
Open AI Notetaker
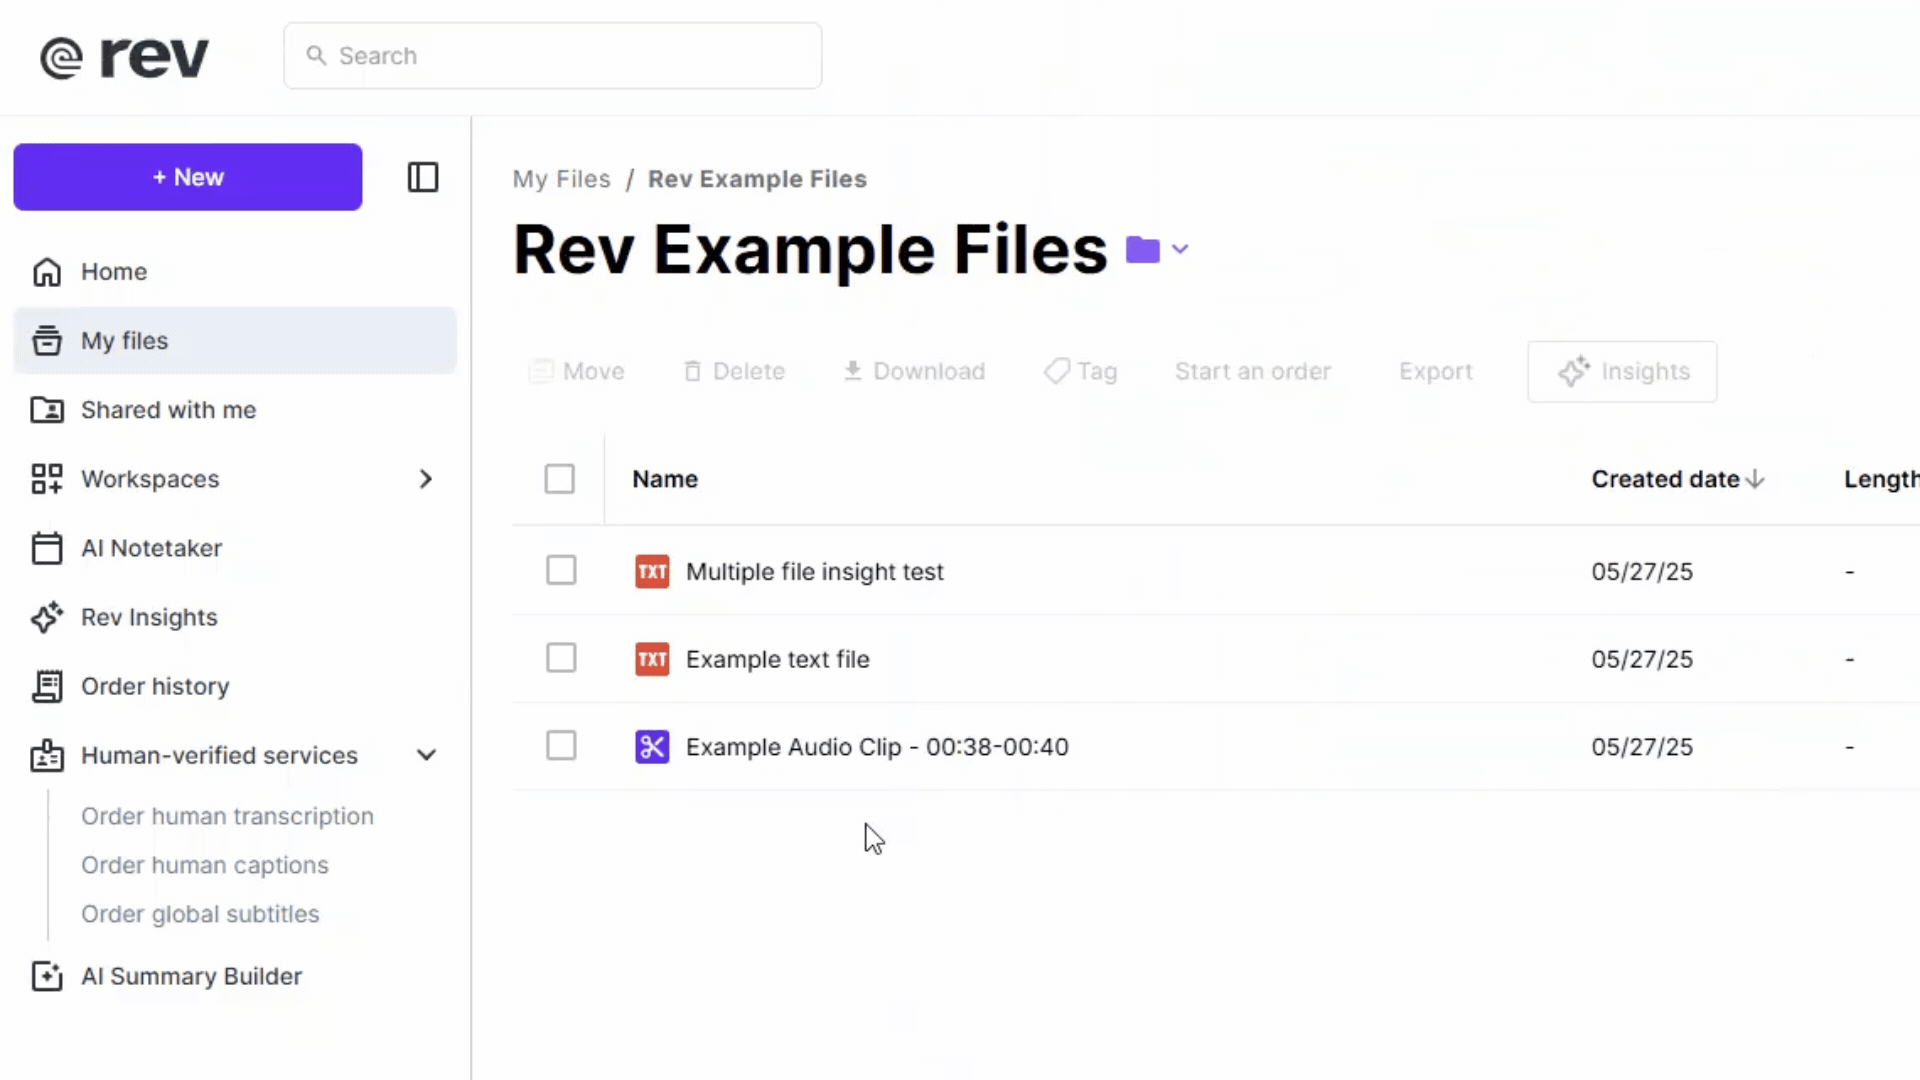click(x=235, y=548)
